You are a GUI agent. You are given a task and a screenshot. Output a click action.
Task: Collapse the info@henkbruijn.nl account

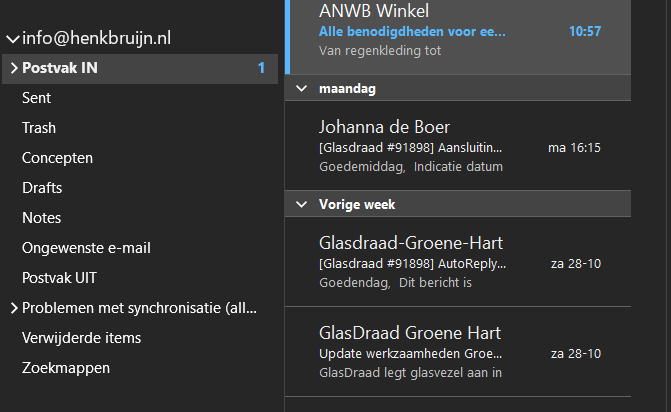point(13,39)
